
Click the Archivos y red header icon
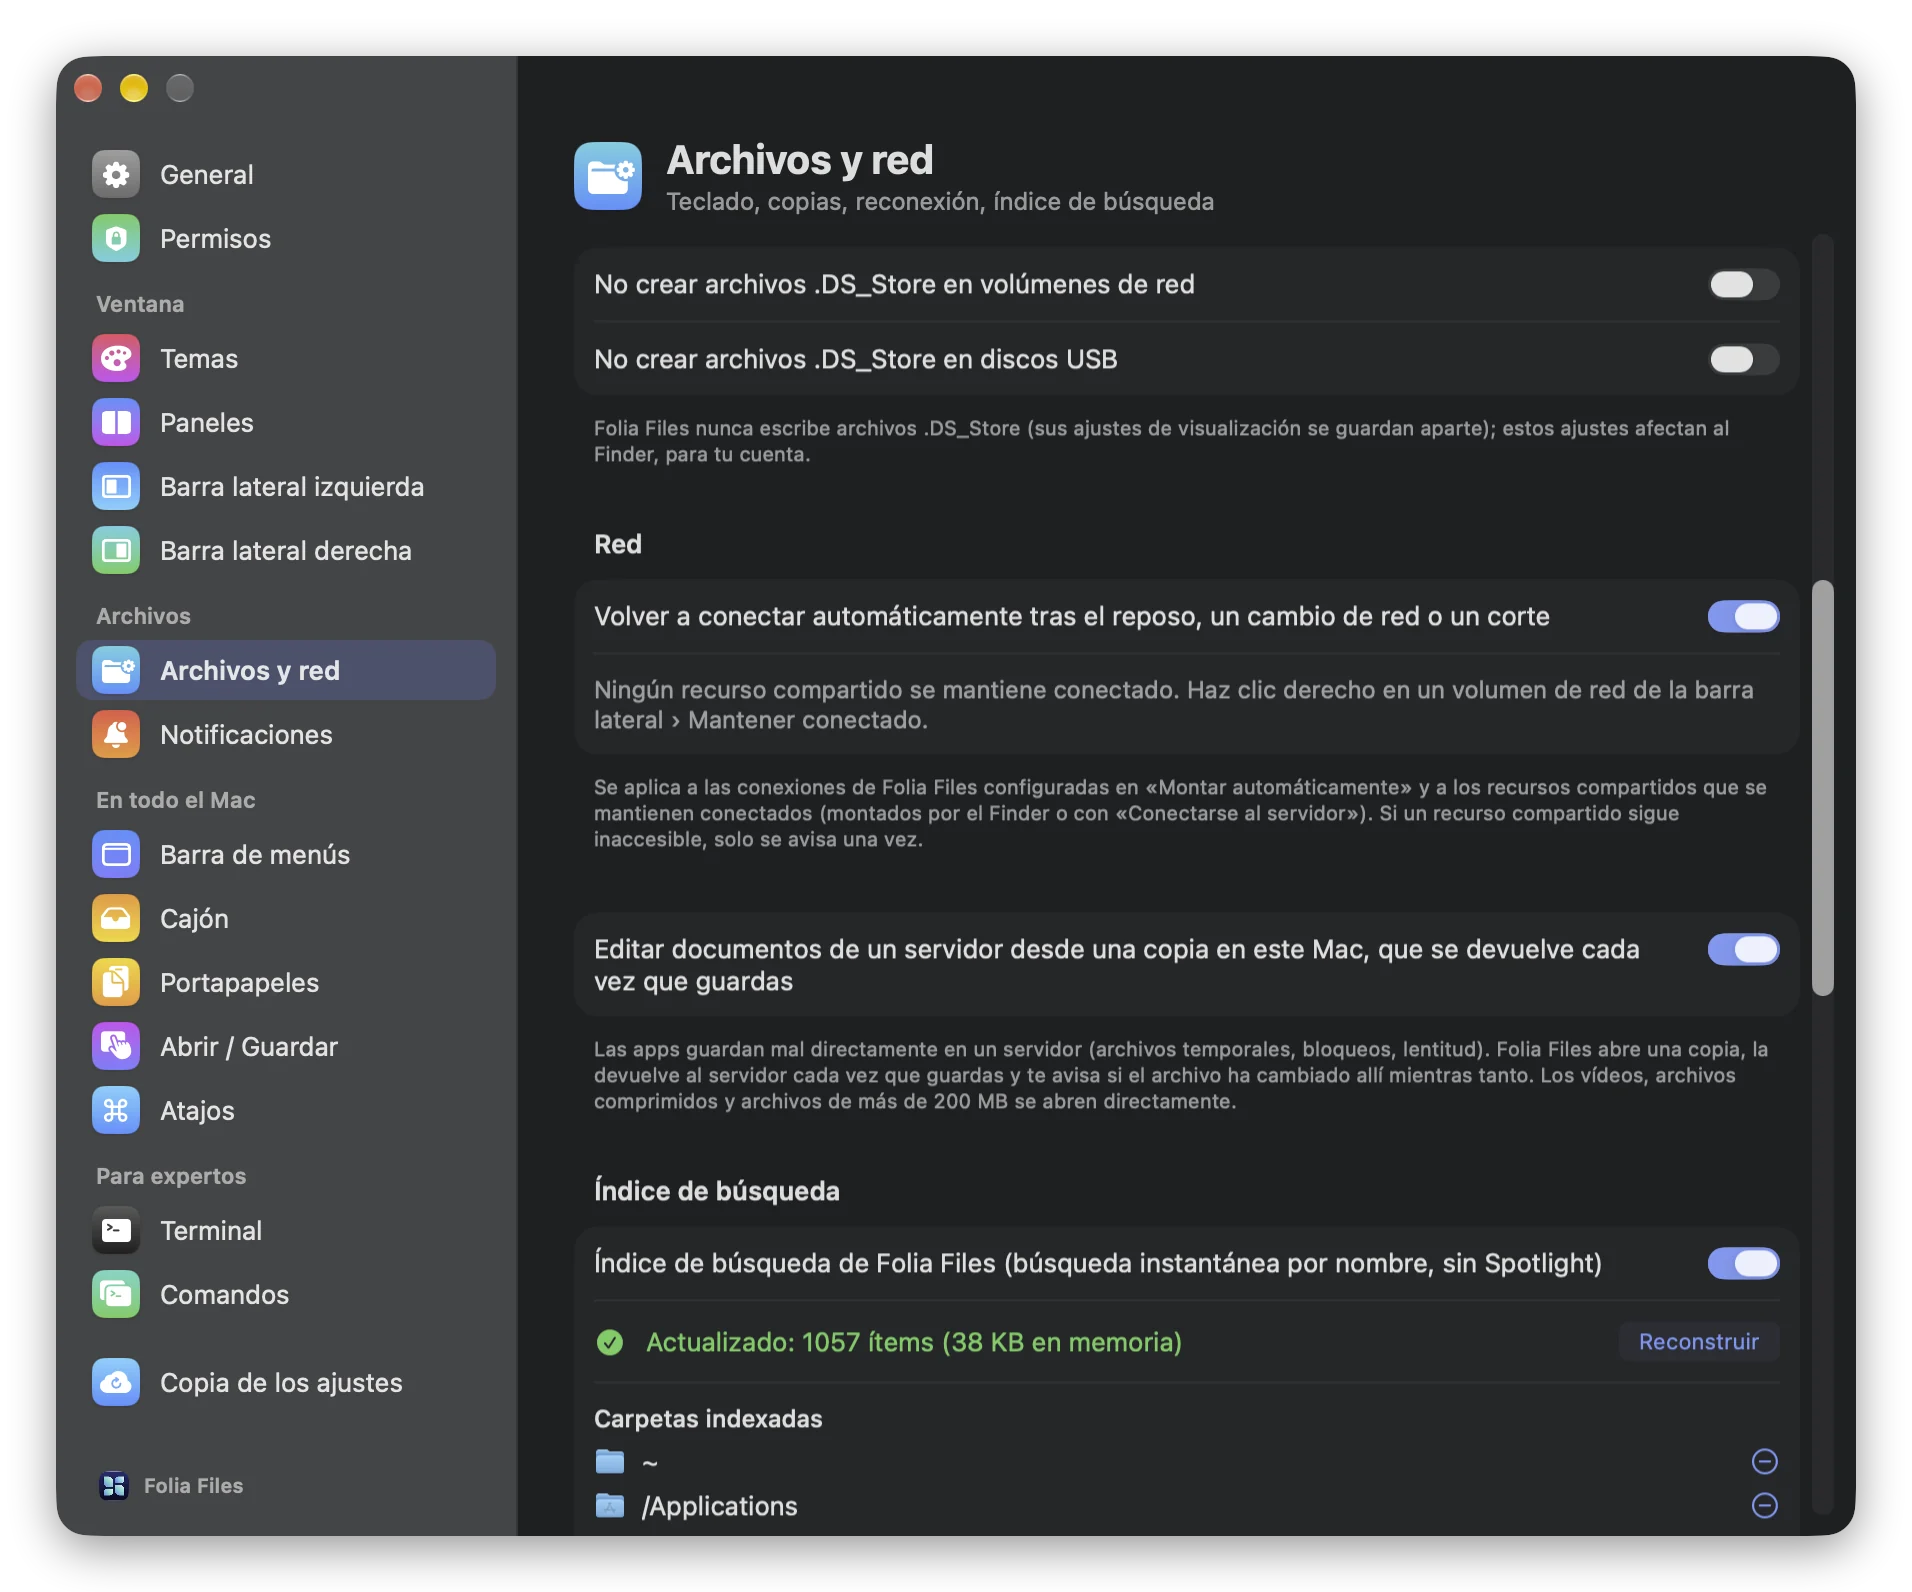pos(608,176)
